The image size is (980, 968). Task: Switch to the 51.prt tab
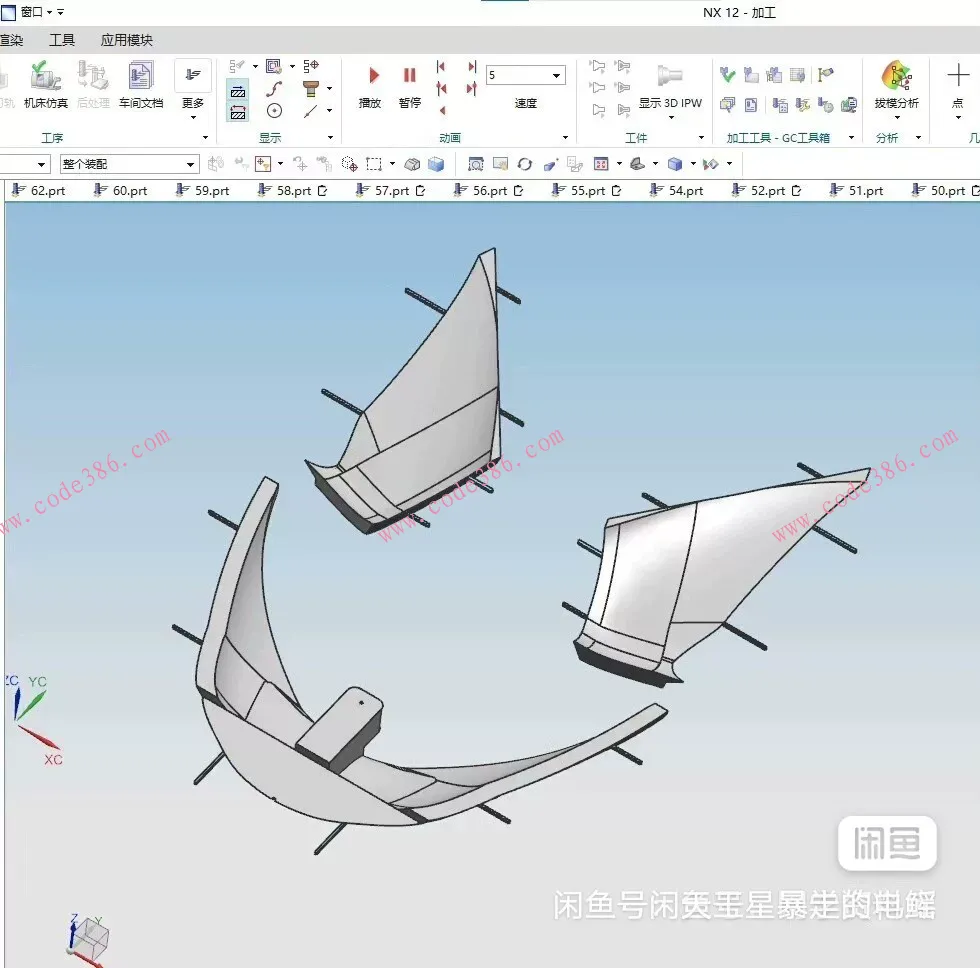point(856,191)
